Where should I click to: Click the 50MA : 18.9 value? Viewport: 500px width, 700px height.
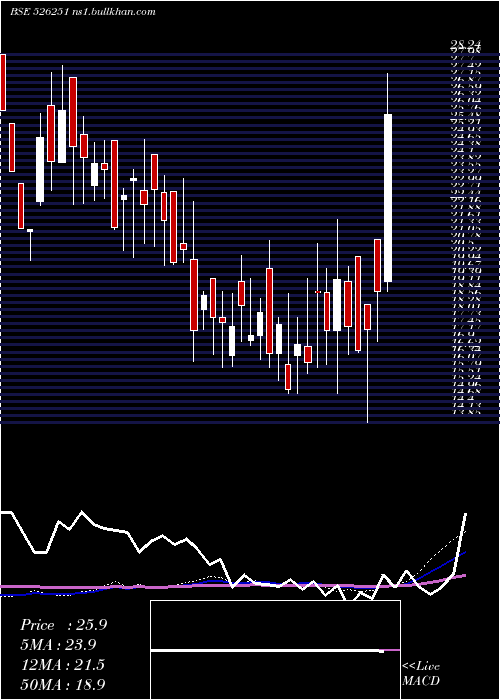pyautogui.click(x=63, y=684)
